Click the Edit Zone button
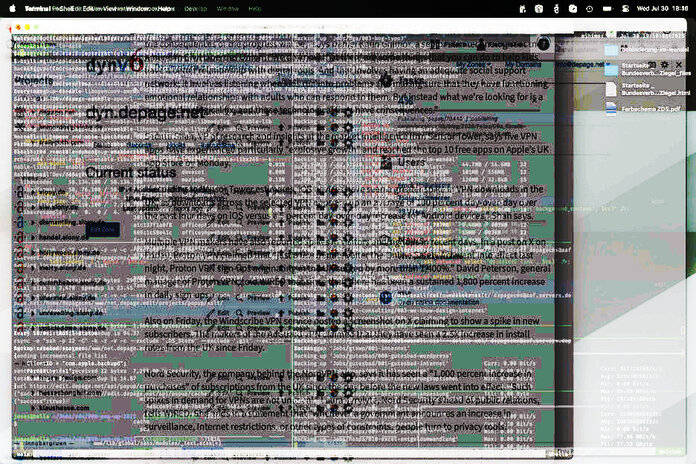696x464 pixels. [103, 230]
